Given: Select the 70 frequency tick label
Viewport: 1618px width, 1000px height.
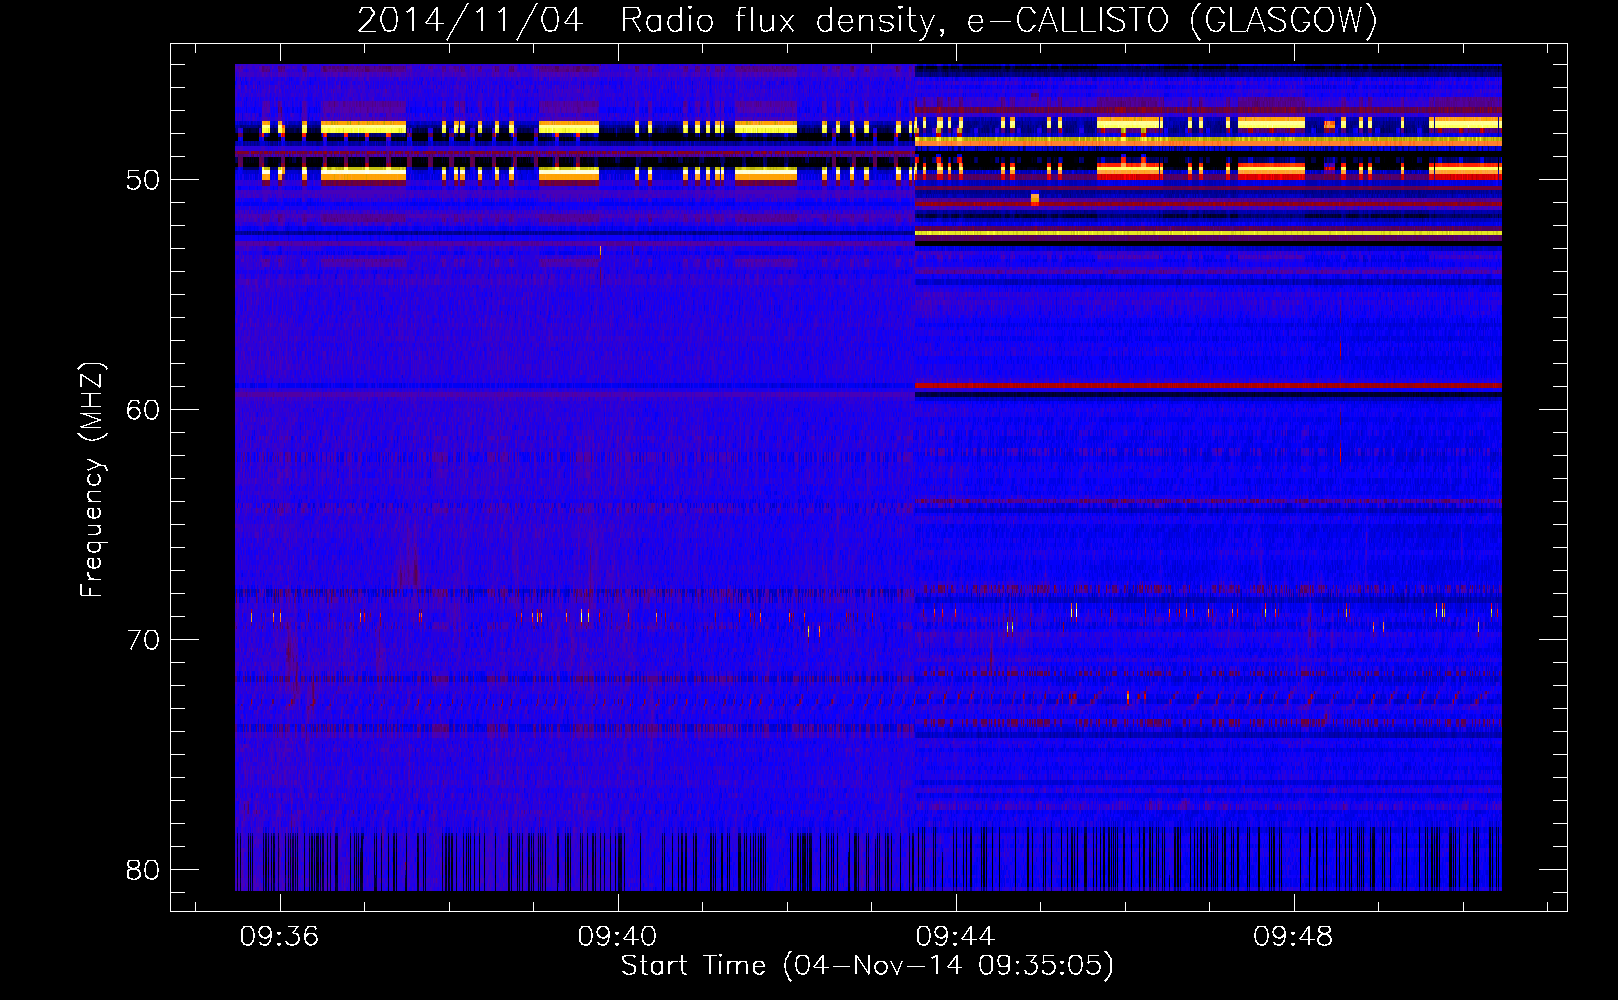Looking at the screenshot, I should 143,640.
